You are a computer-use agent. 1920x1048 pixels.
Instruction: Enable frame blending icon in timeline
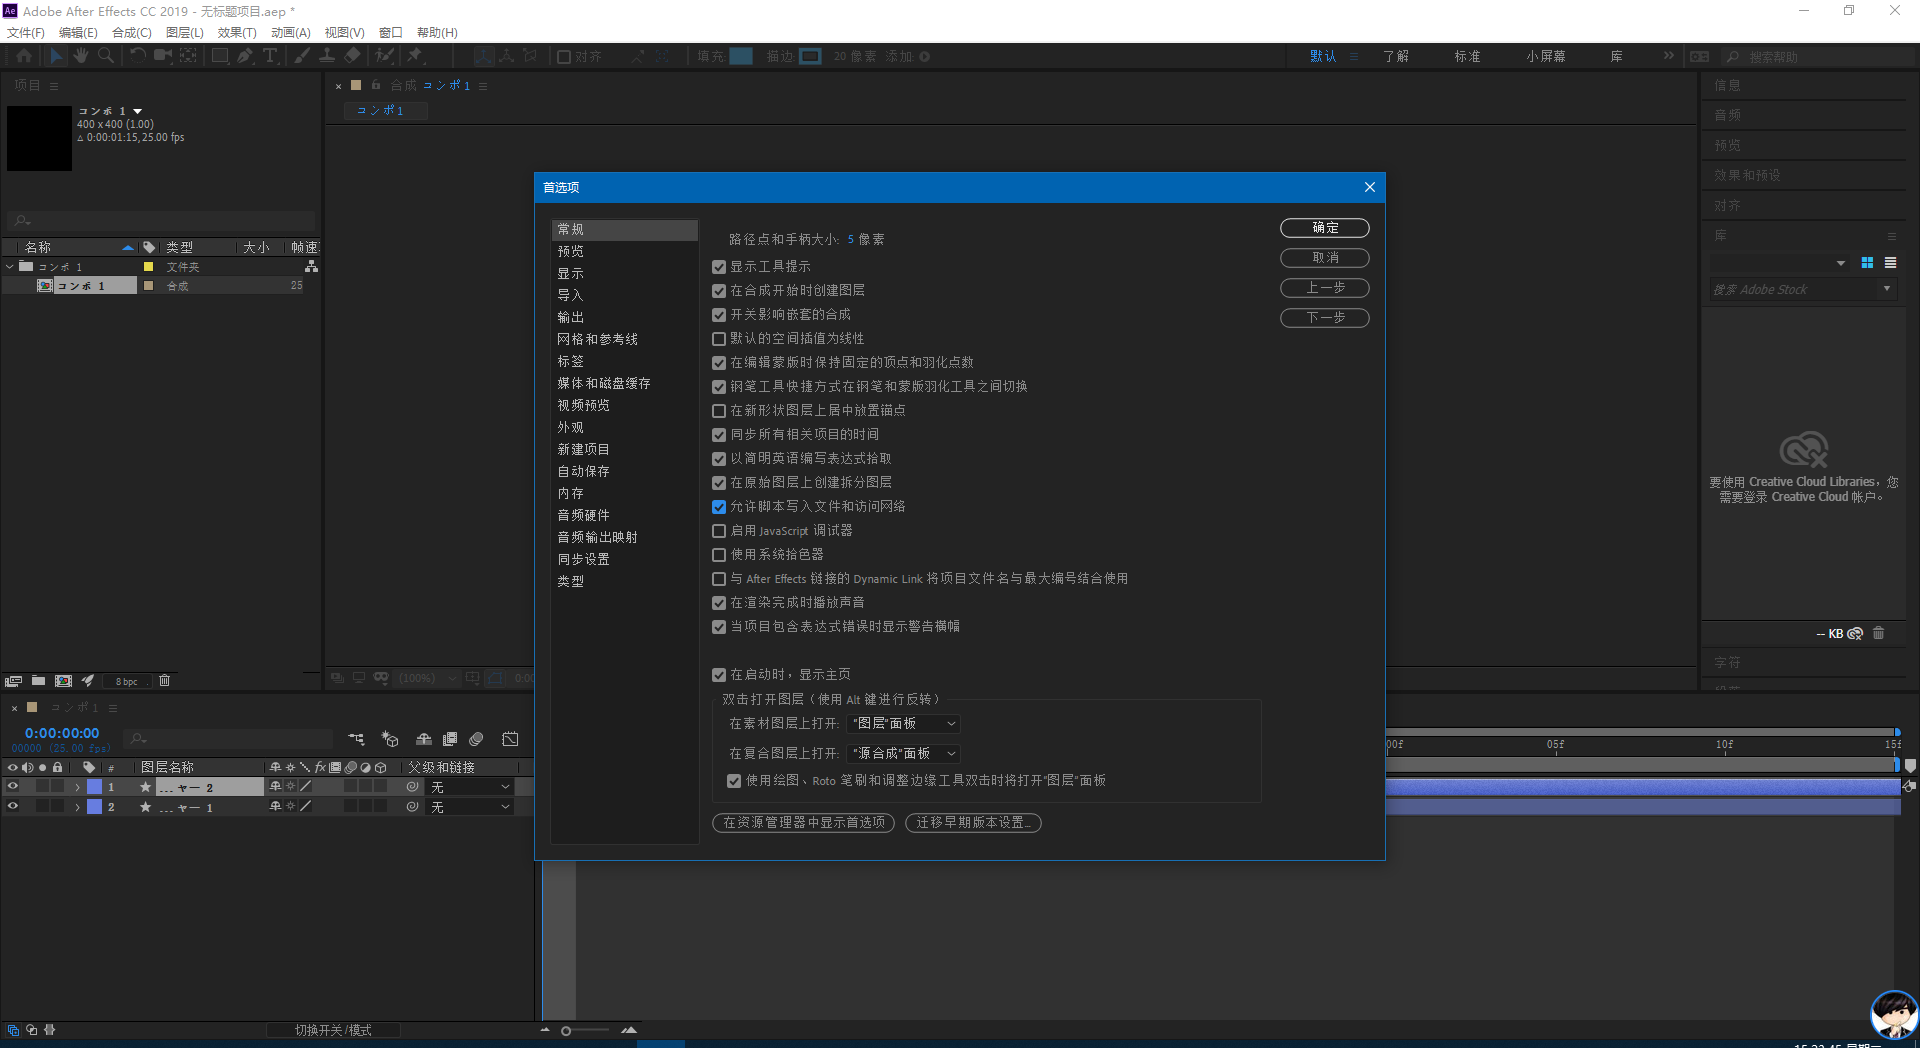(x=450, y=739)
